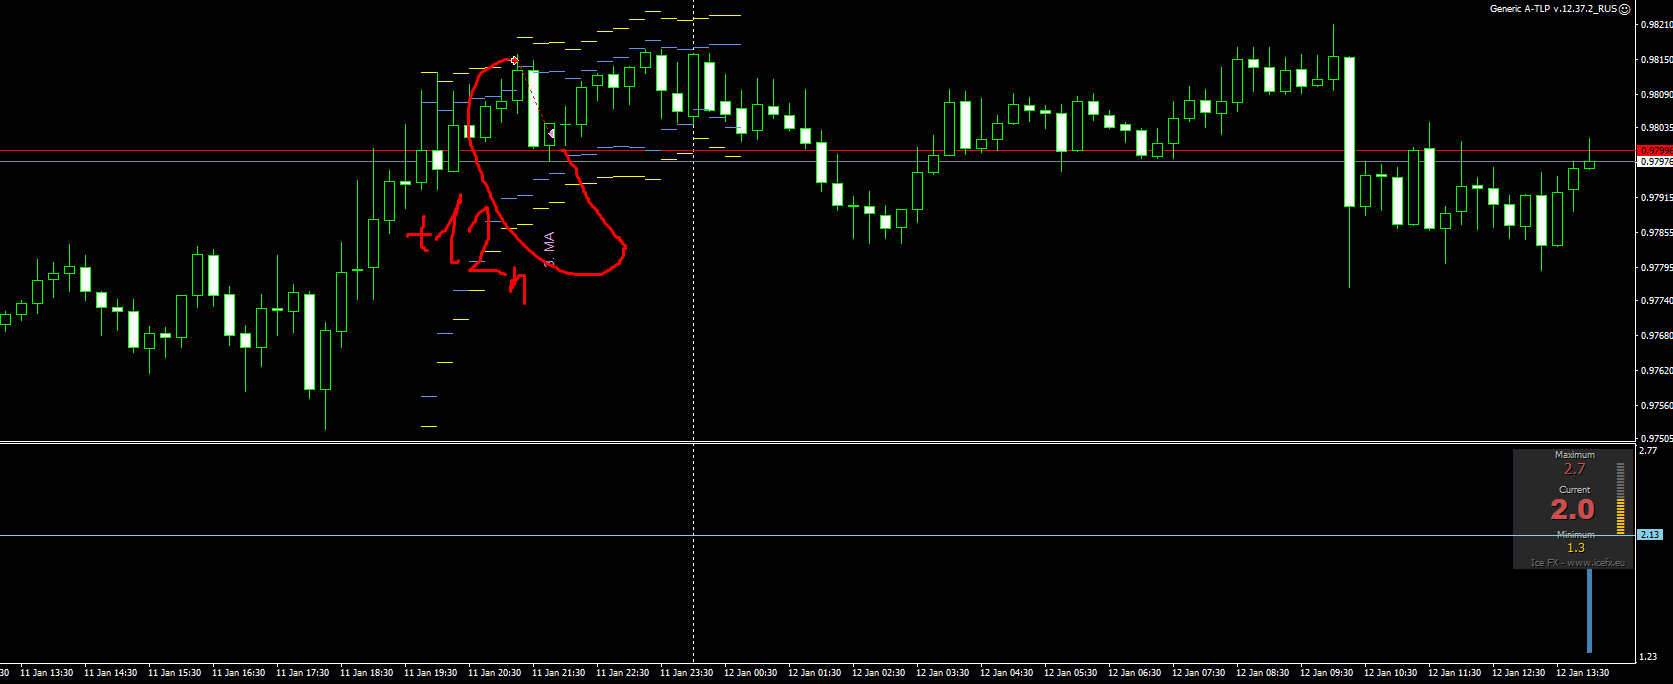Click the light-blue 2.13 level label

pyautogui.click(x=1649, y=535)
